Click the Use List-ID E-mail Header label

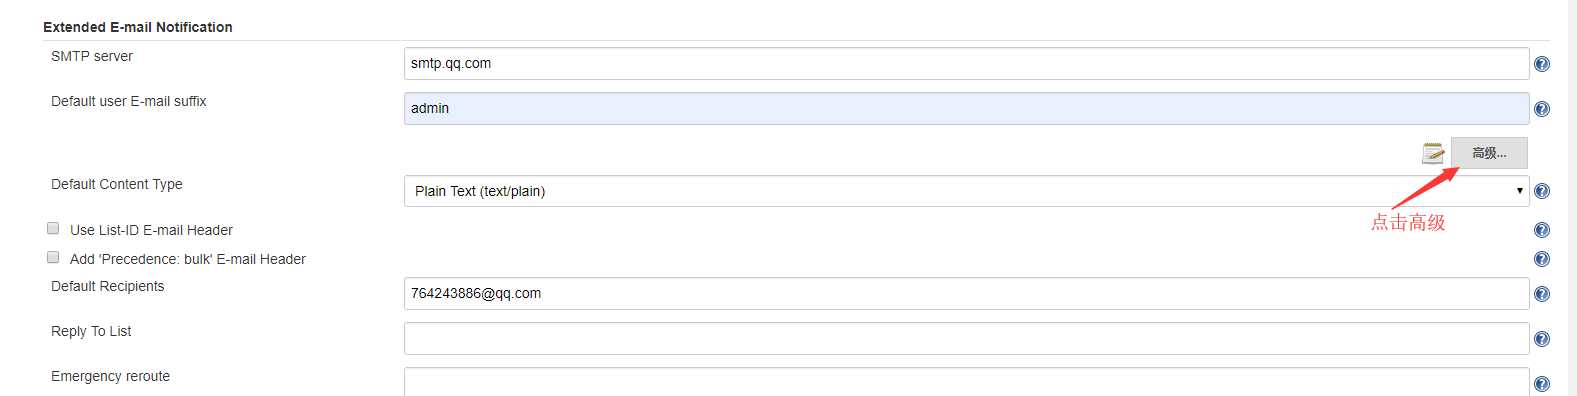(151, 230)
